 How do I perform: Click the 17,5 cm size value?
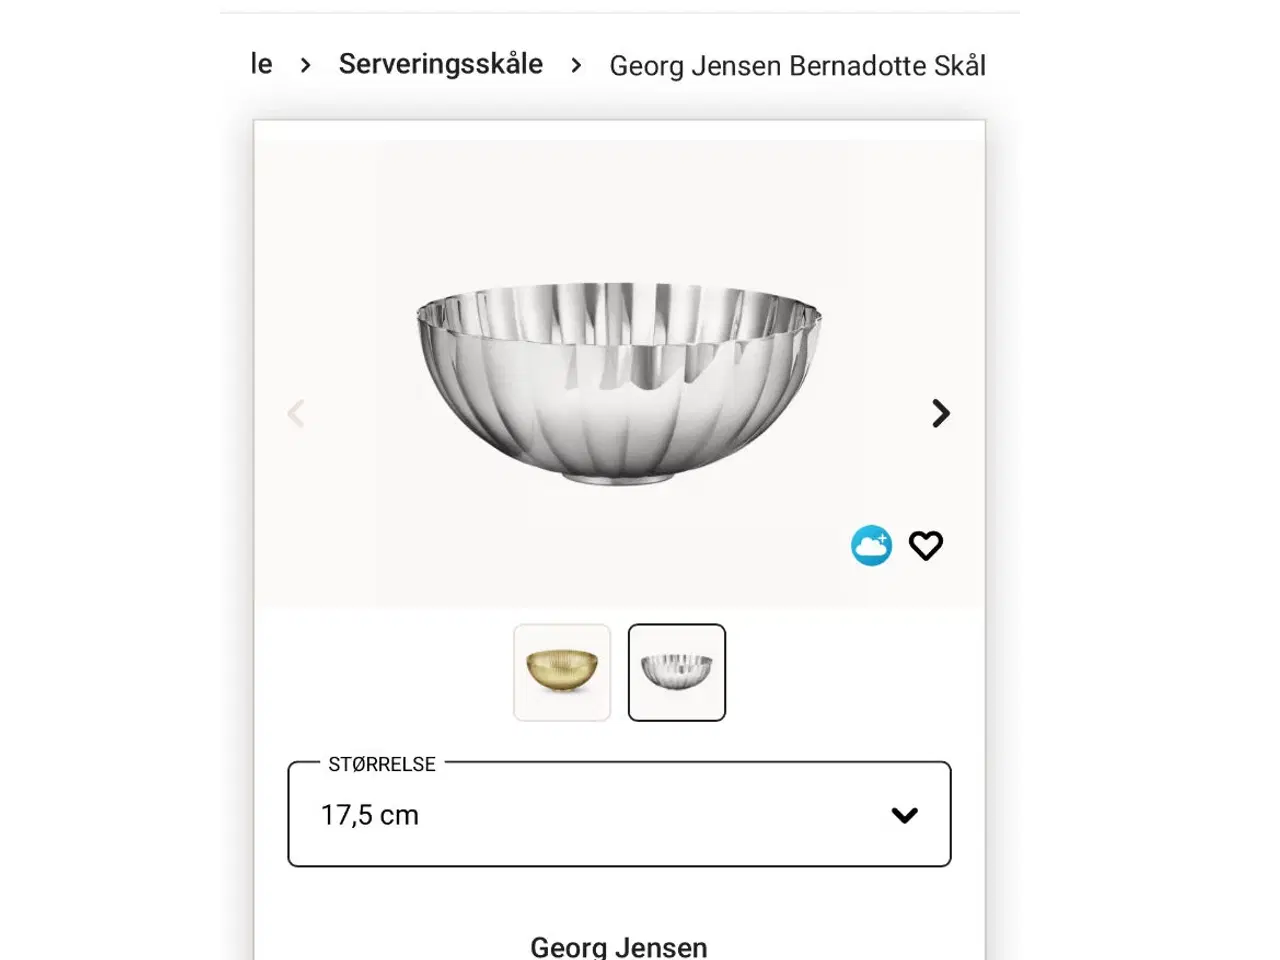[371, 814]
